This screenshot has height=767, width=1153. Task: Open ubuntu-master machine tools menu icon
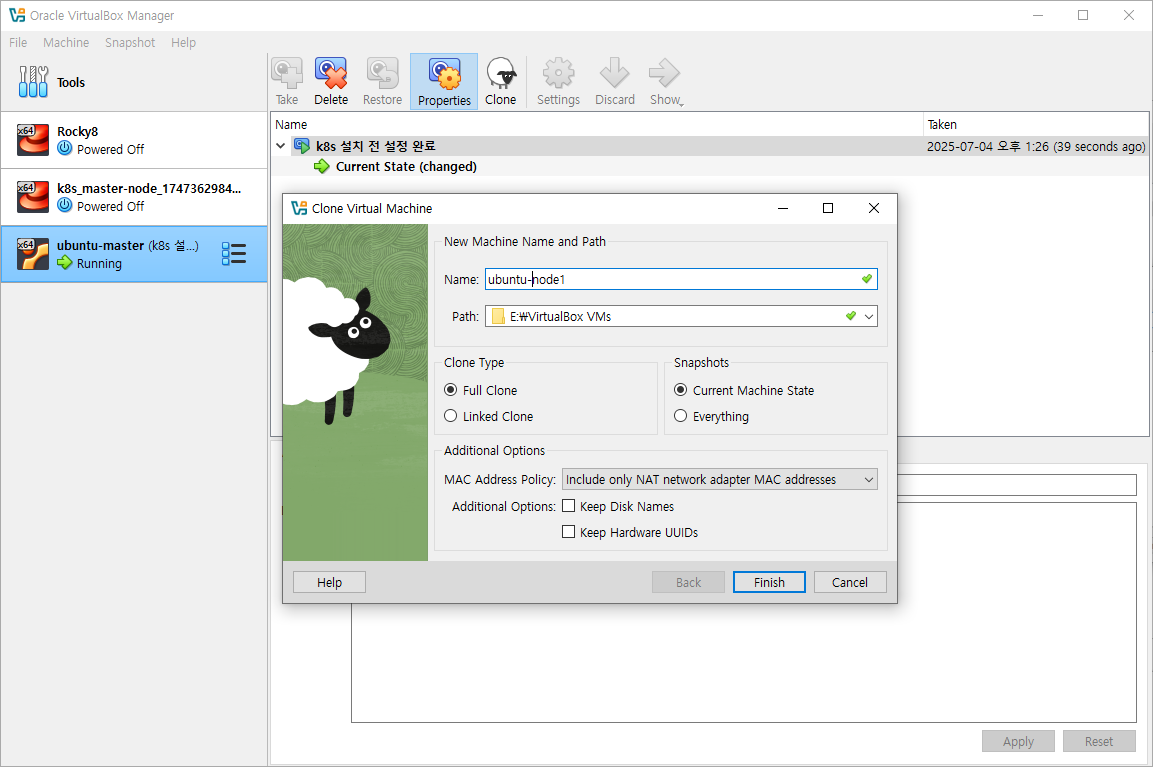coord(234,254)
